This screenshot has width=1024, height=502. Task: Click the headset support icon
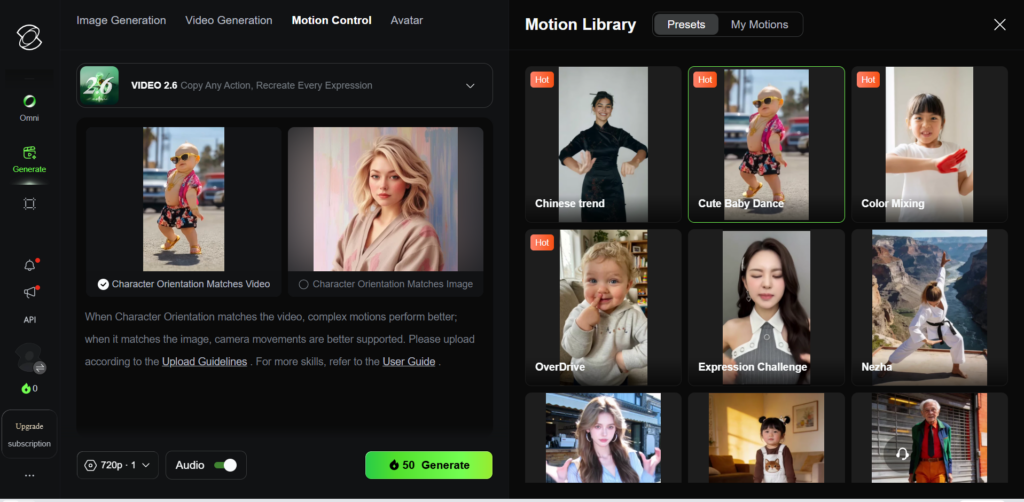903,453
